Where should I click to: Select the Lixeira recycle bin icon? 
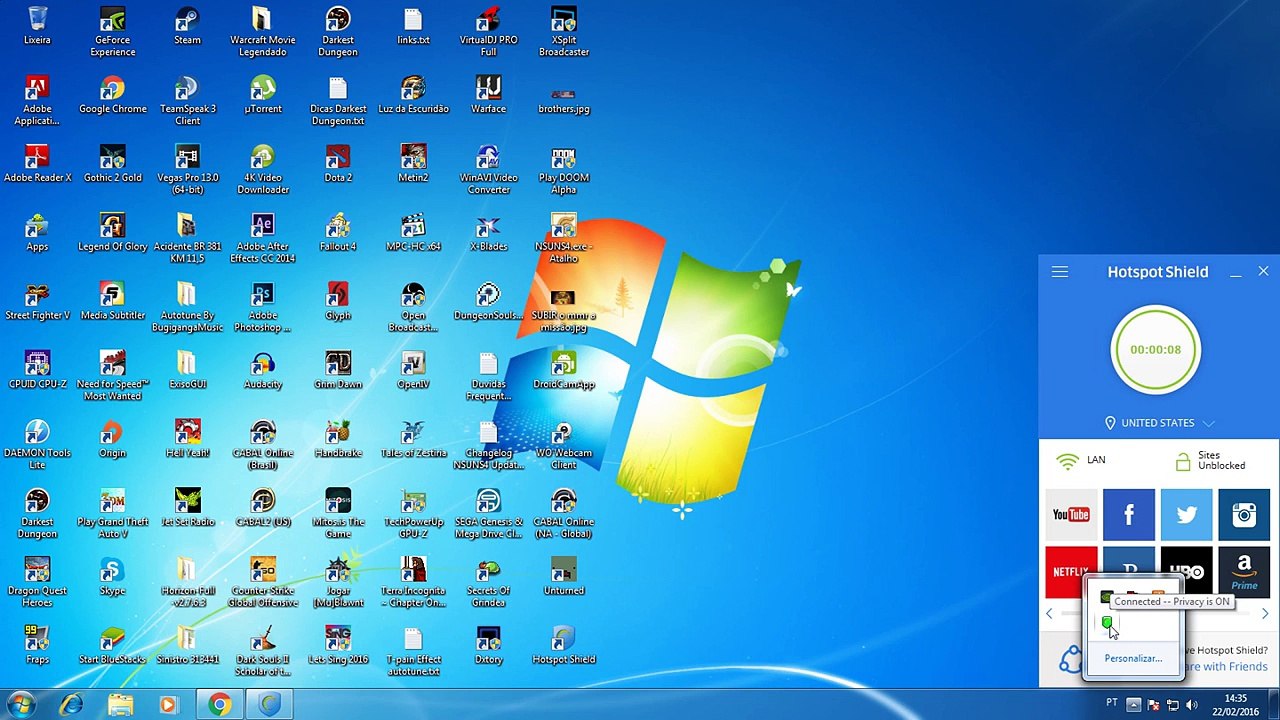point(37,26)
